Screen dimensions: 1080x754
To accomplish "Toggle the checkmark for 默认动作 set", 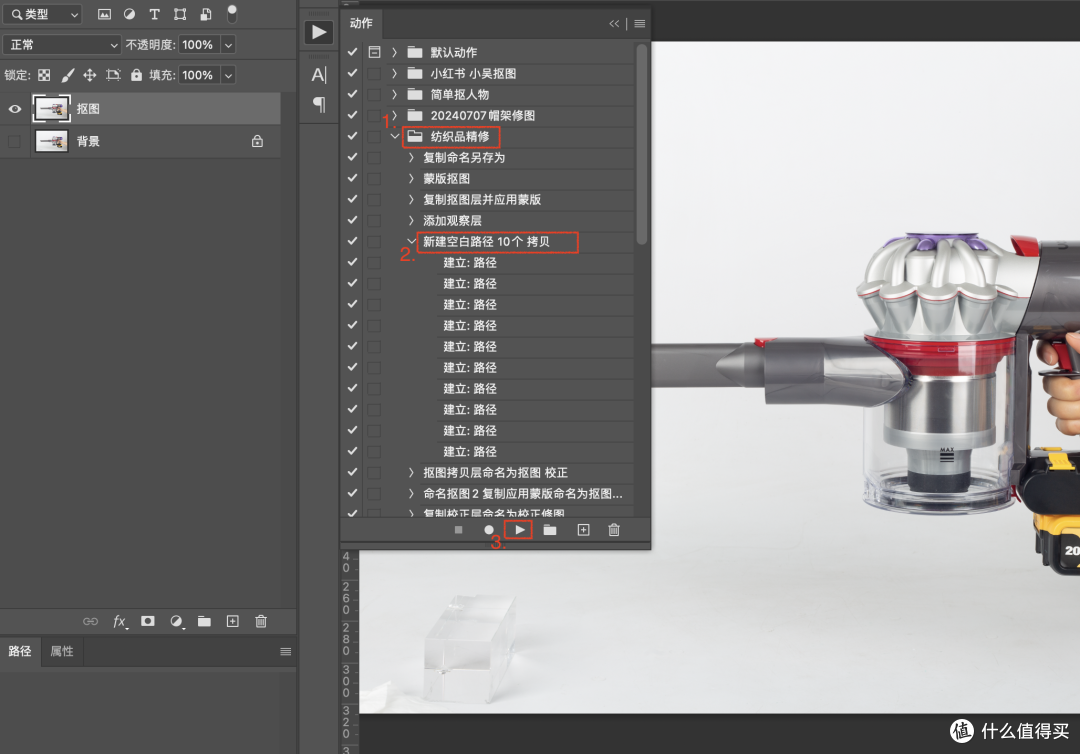I will tap(352, 52).
